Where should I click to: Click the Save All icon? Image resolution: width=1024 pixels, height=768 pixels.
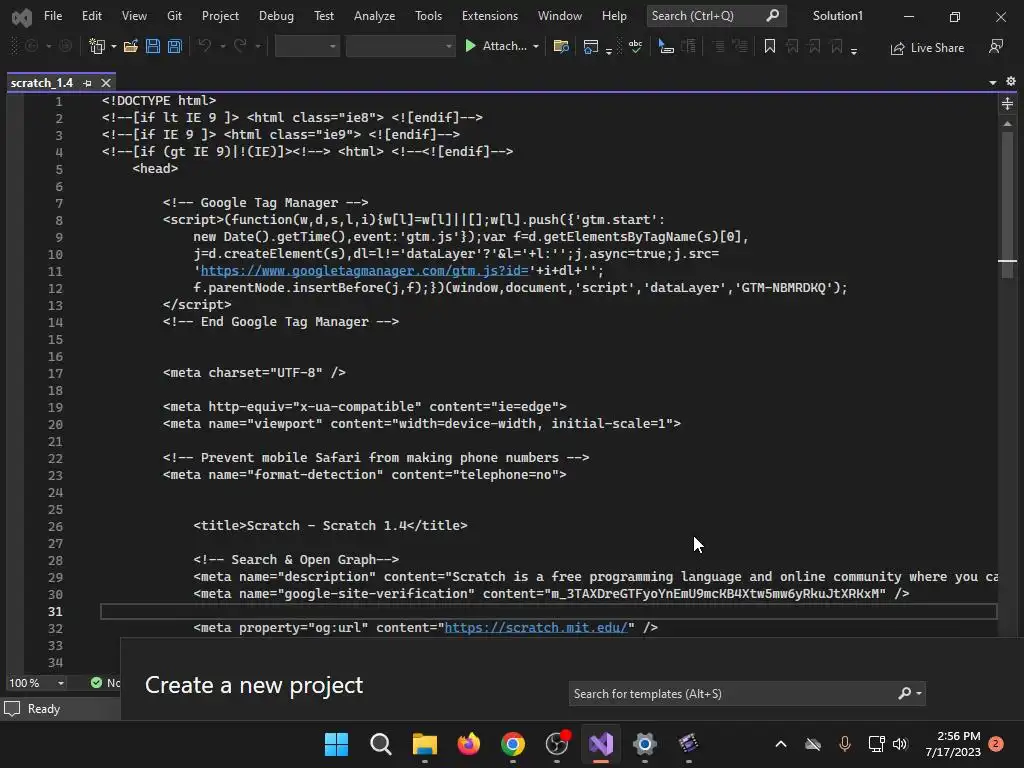pos(174,46)
